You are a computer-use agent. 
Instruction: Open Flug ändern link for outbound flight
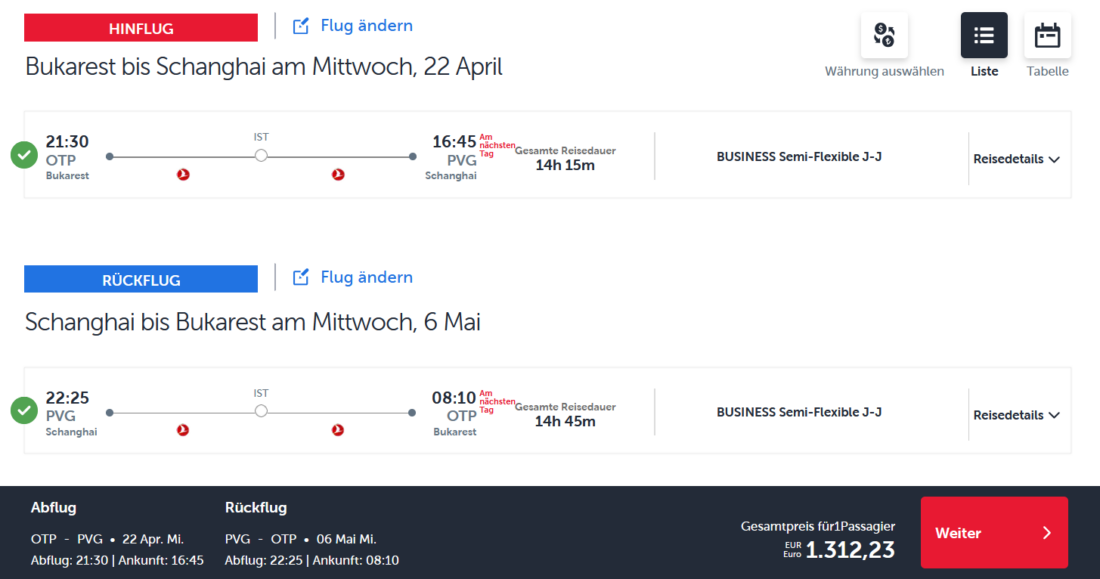[366, 26]
